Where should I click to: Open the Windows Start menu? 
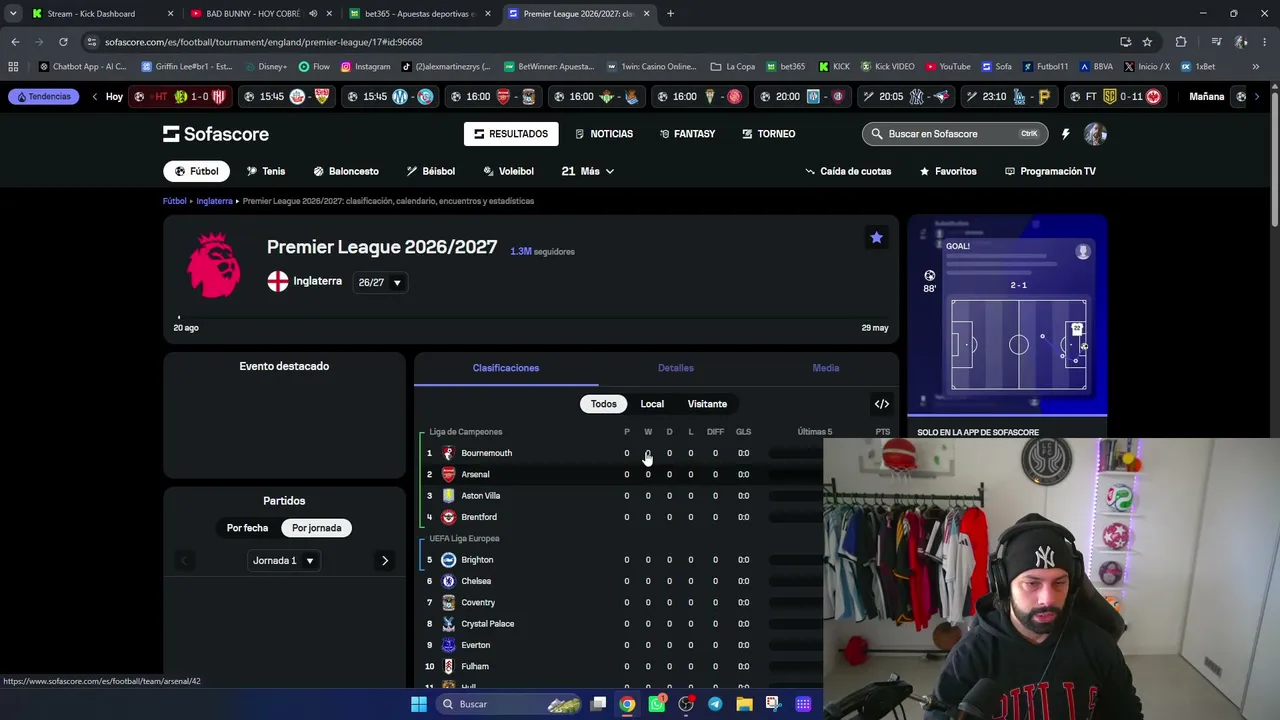tap(419, 704)
